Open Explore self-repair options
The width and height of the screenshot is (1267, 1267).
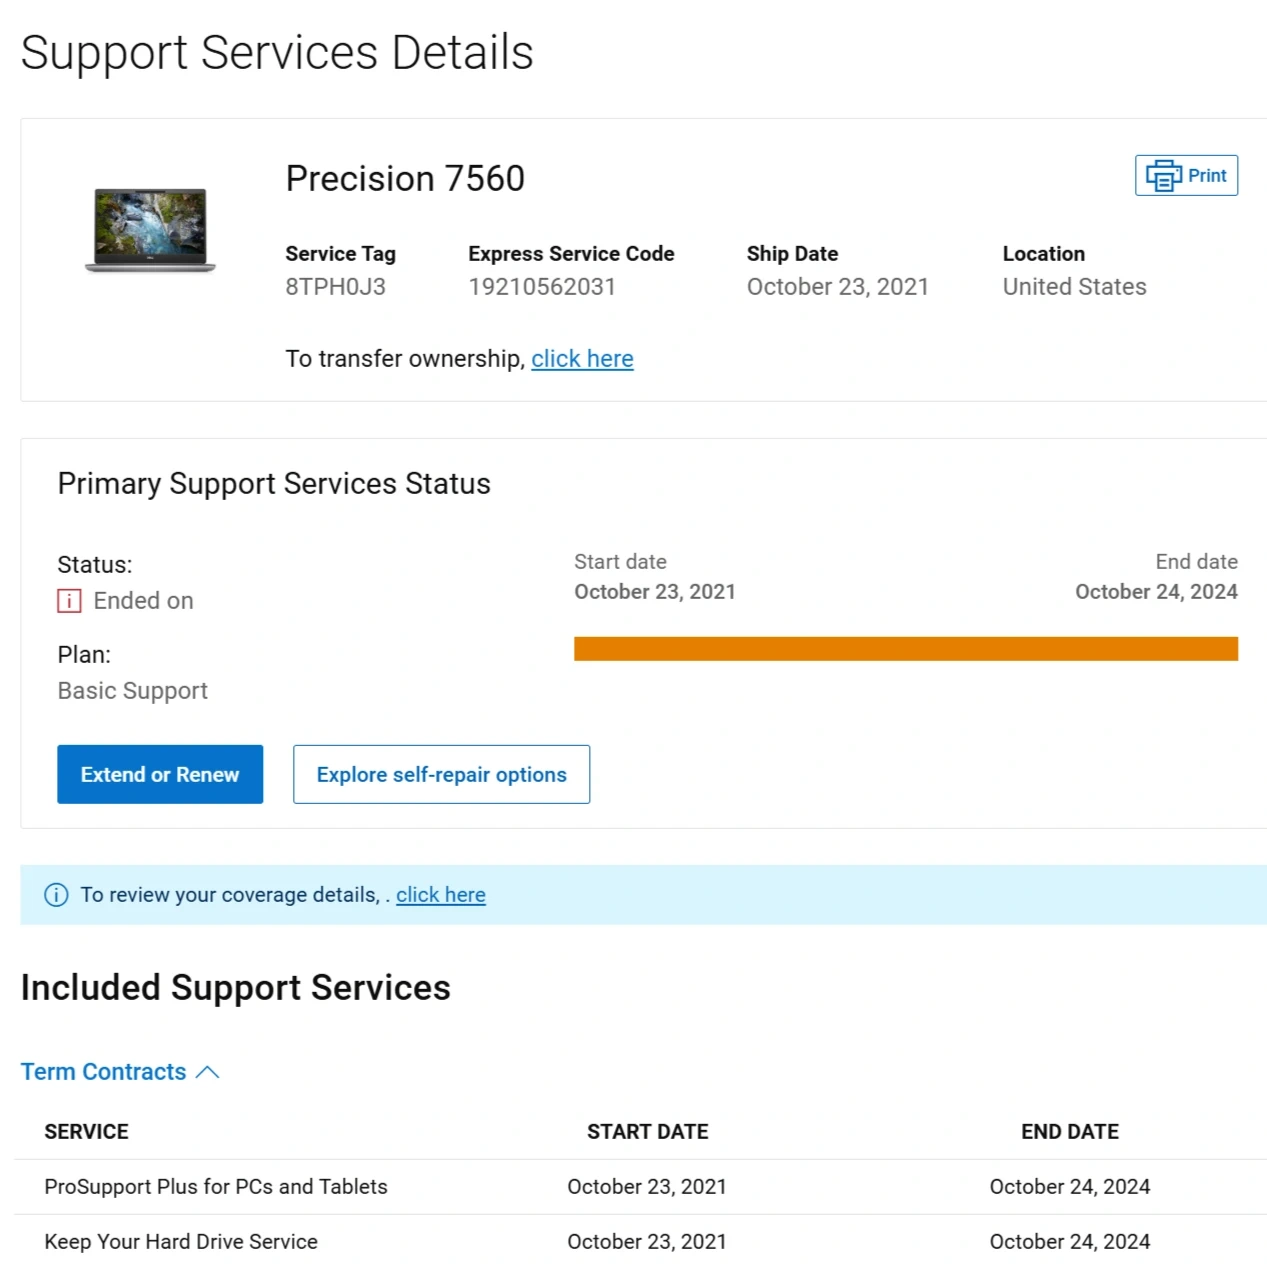click(x=441, y=774)
